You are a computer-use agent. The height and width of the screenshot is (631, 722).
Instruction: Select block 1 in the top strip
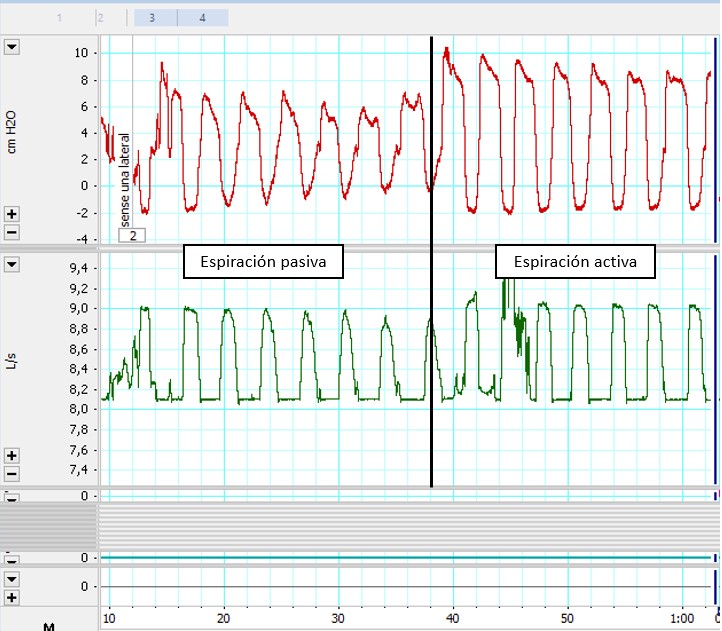[60, 18]
